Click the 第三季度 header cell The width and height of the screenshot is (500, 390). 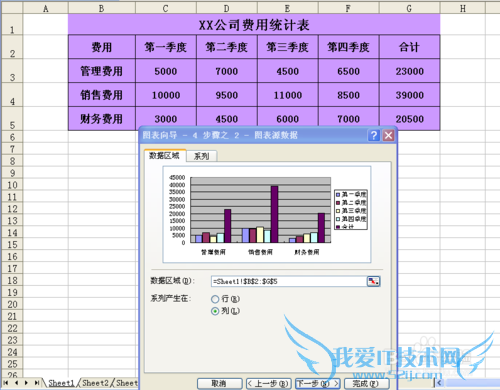288,47
